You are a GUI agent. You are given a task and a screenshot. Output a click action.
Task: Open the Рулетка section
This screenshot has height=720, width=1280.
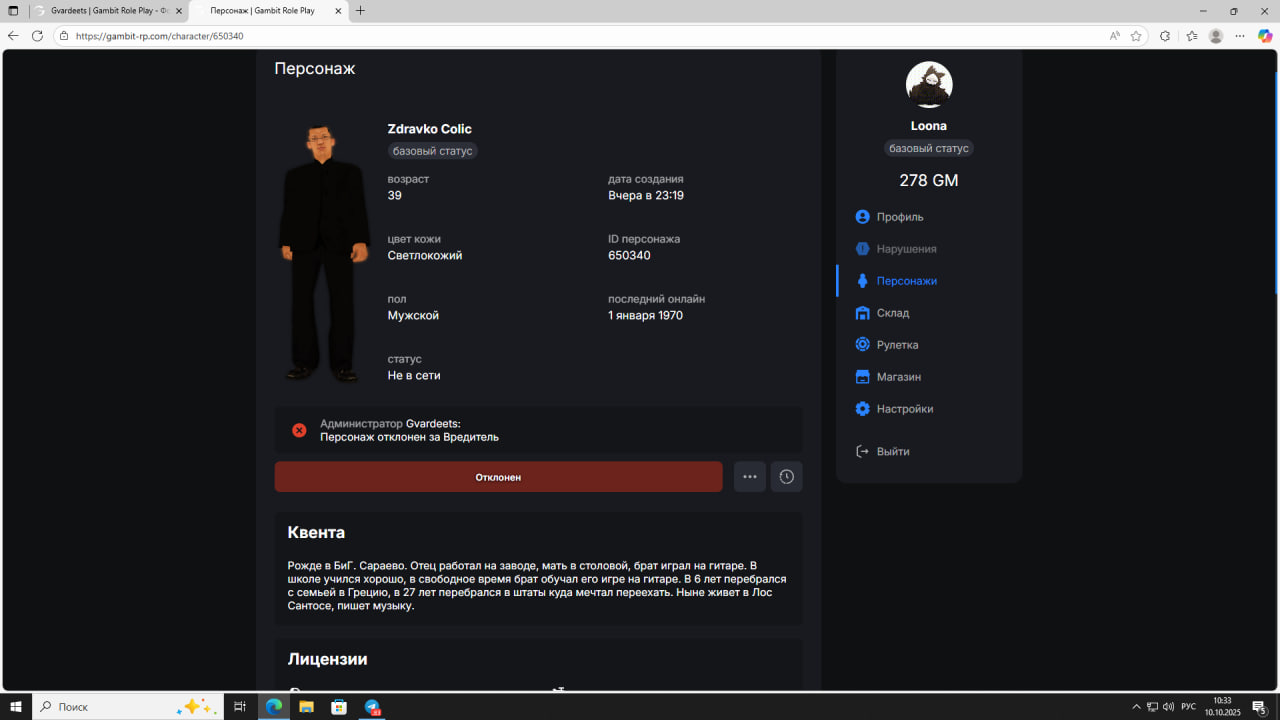click(896, 345)
